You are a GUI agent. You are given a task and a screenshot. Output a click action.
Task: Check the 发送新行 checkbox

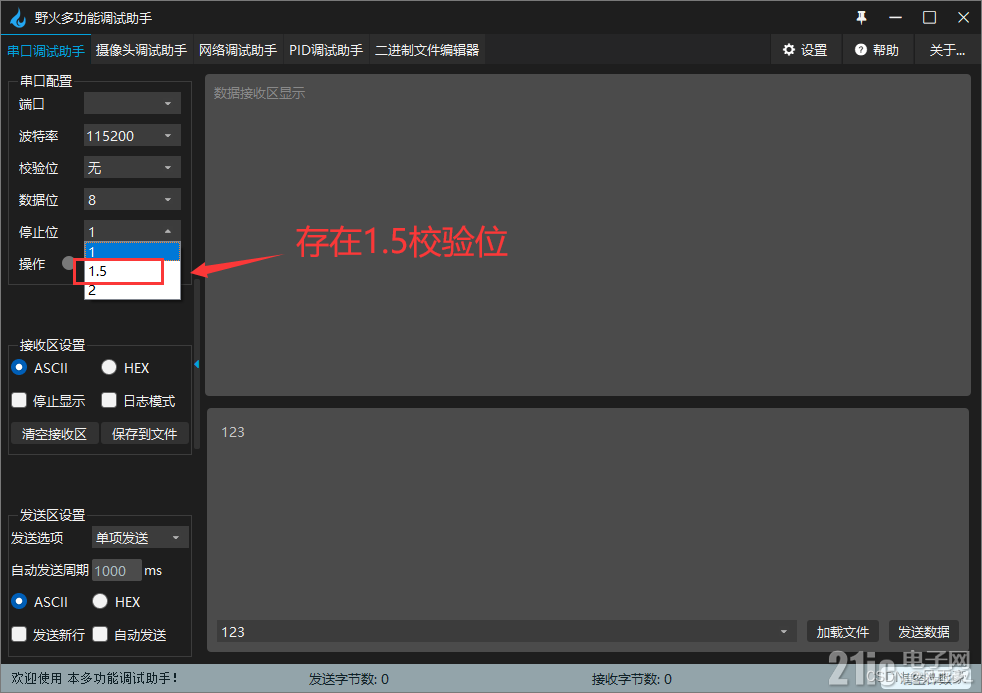tap(19, 634)
